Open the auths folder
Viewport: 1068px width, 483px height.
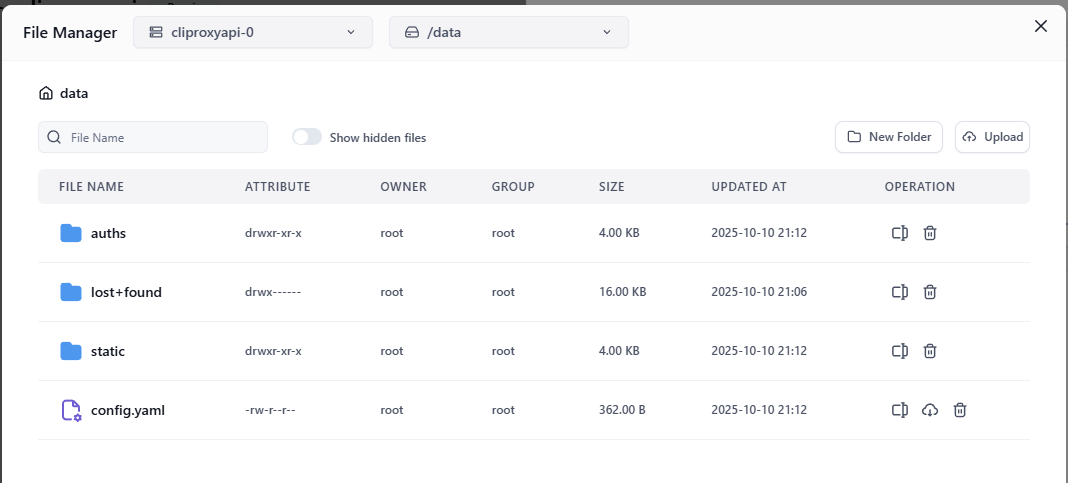coord(108,233)
